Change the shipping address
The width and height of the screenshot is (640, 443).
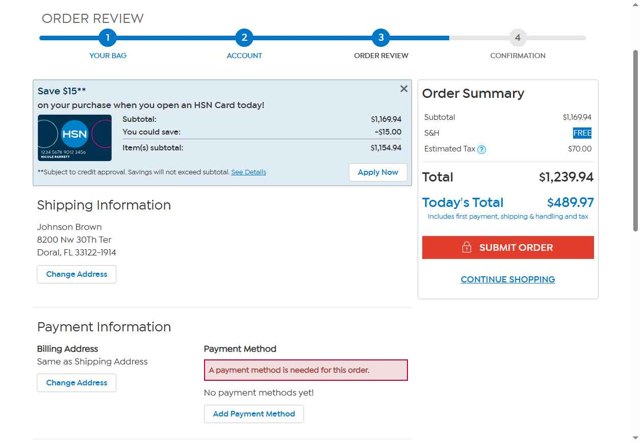(x=77, y=274)
